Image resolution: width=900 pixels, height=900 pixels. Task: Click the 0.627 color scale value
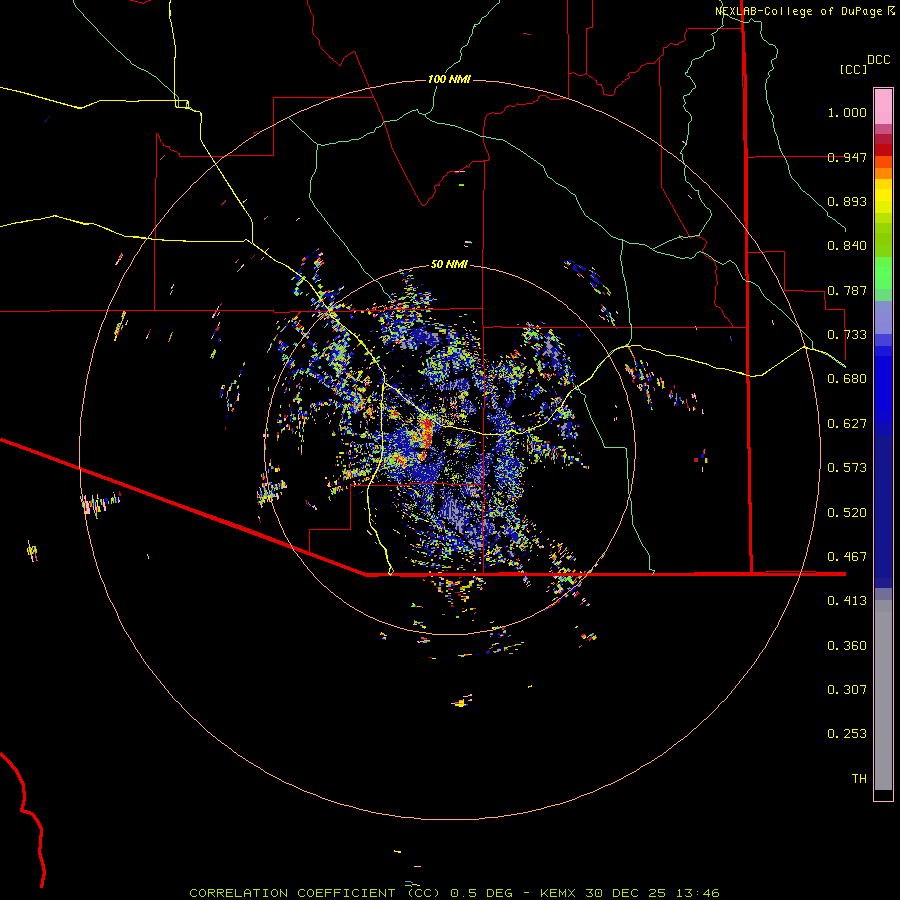tap(847, 424)
